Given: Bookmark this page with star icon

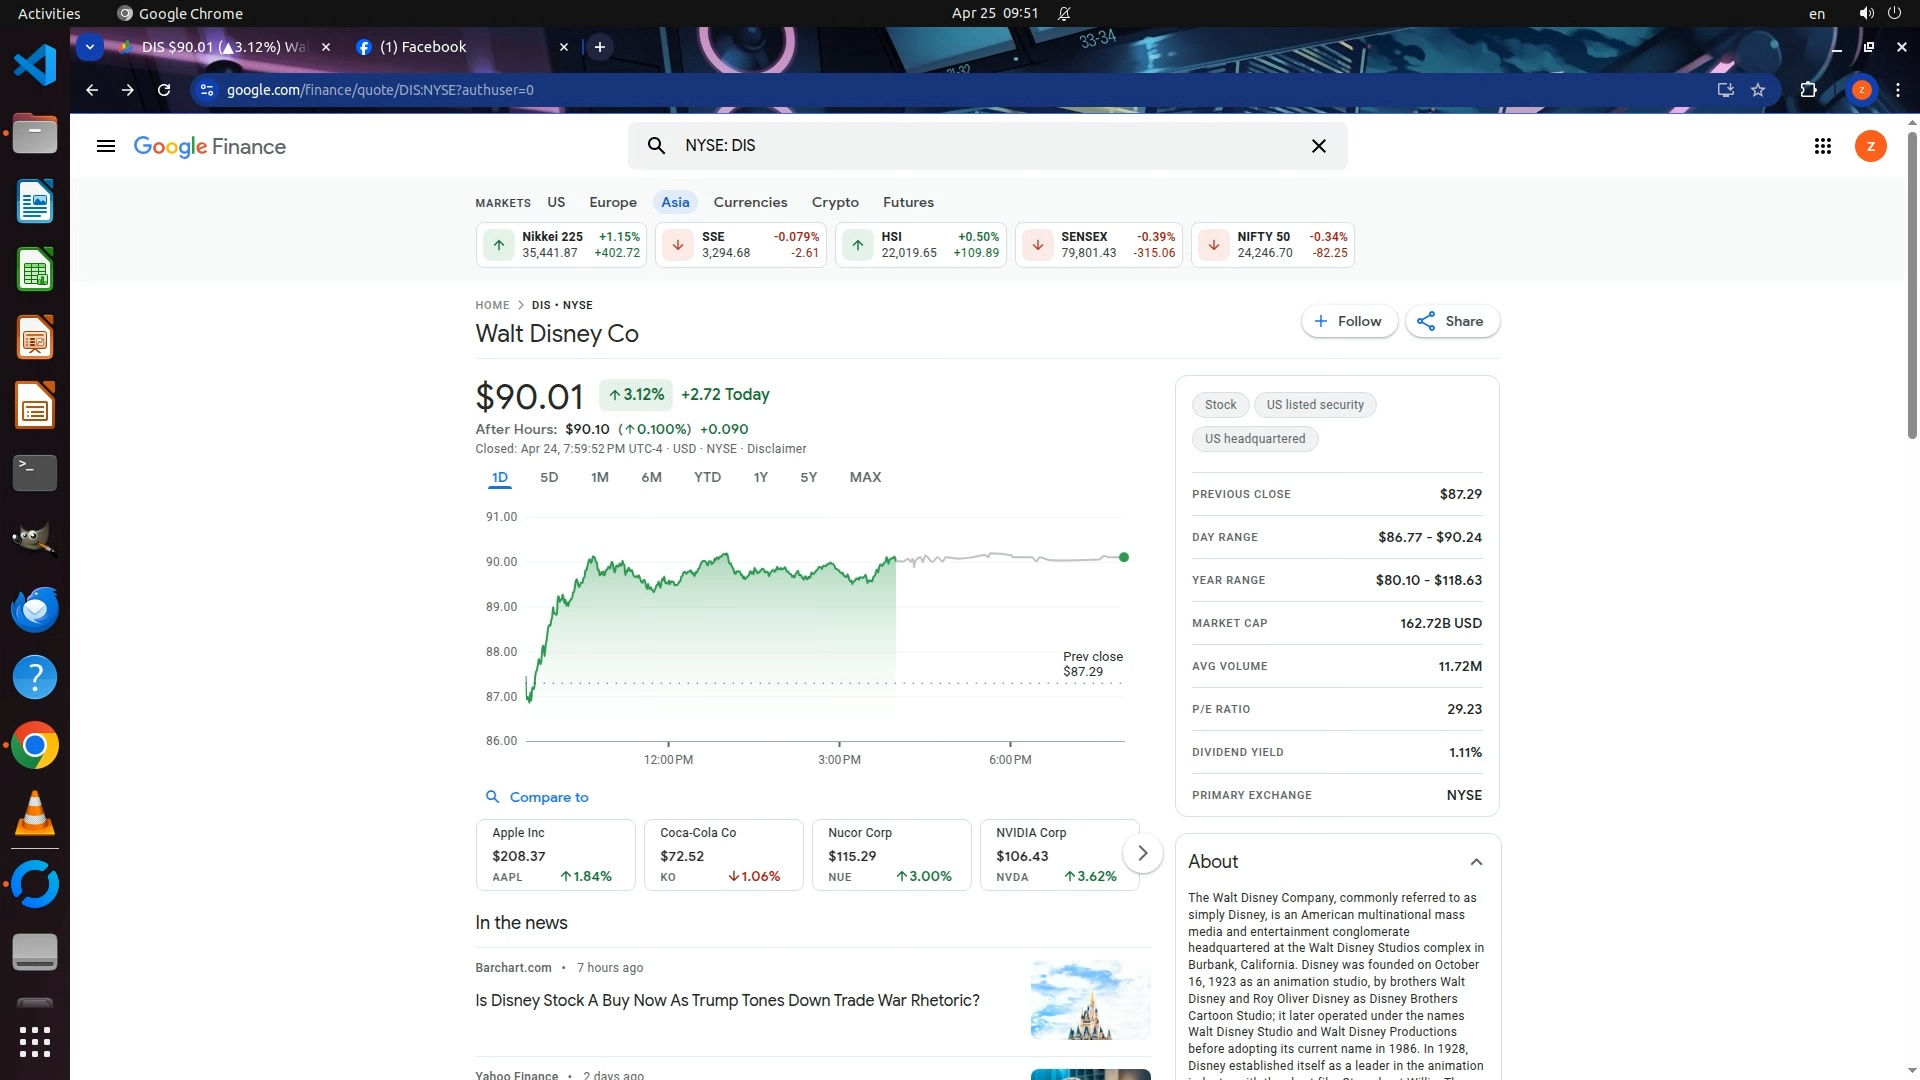Looking at the screenshot, I should (1758, 90).
